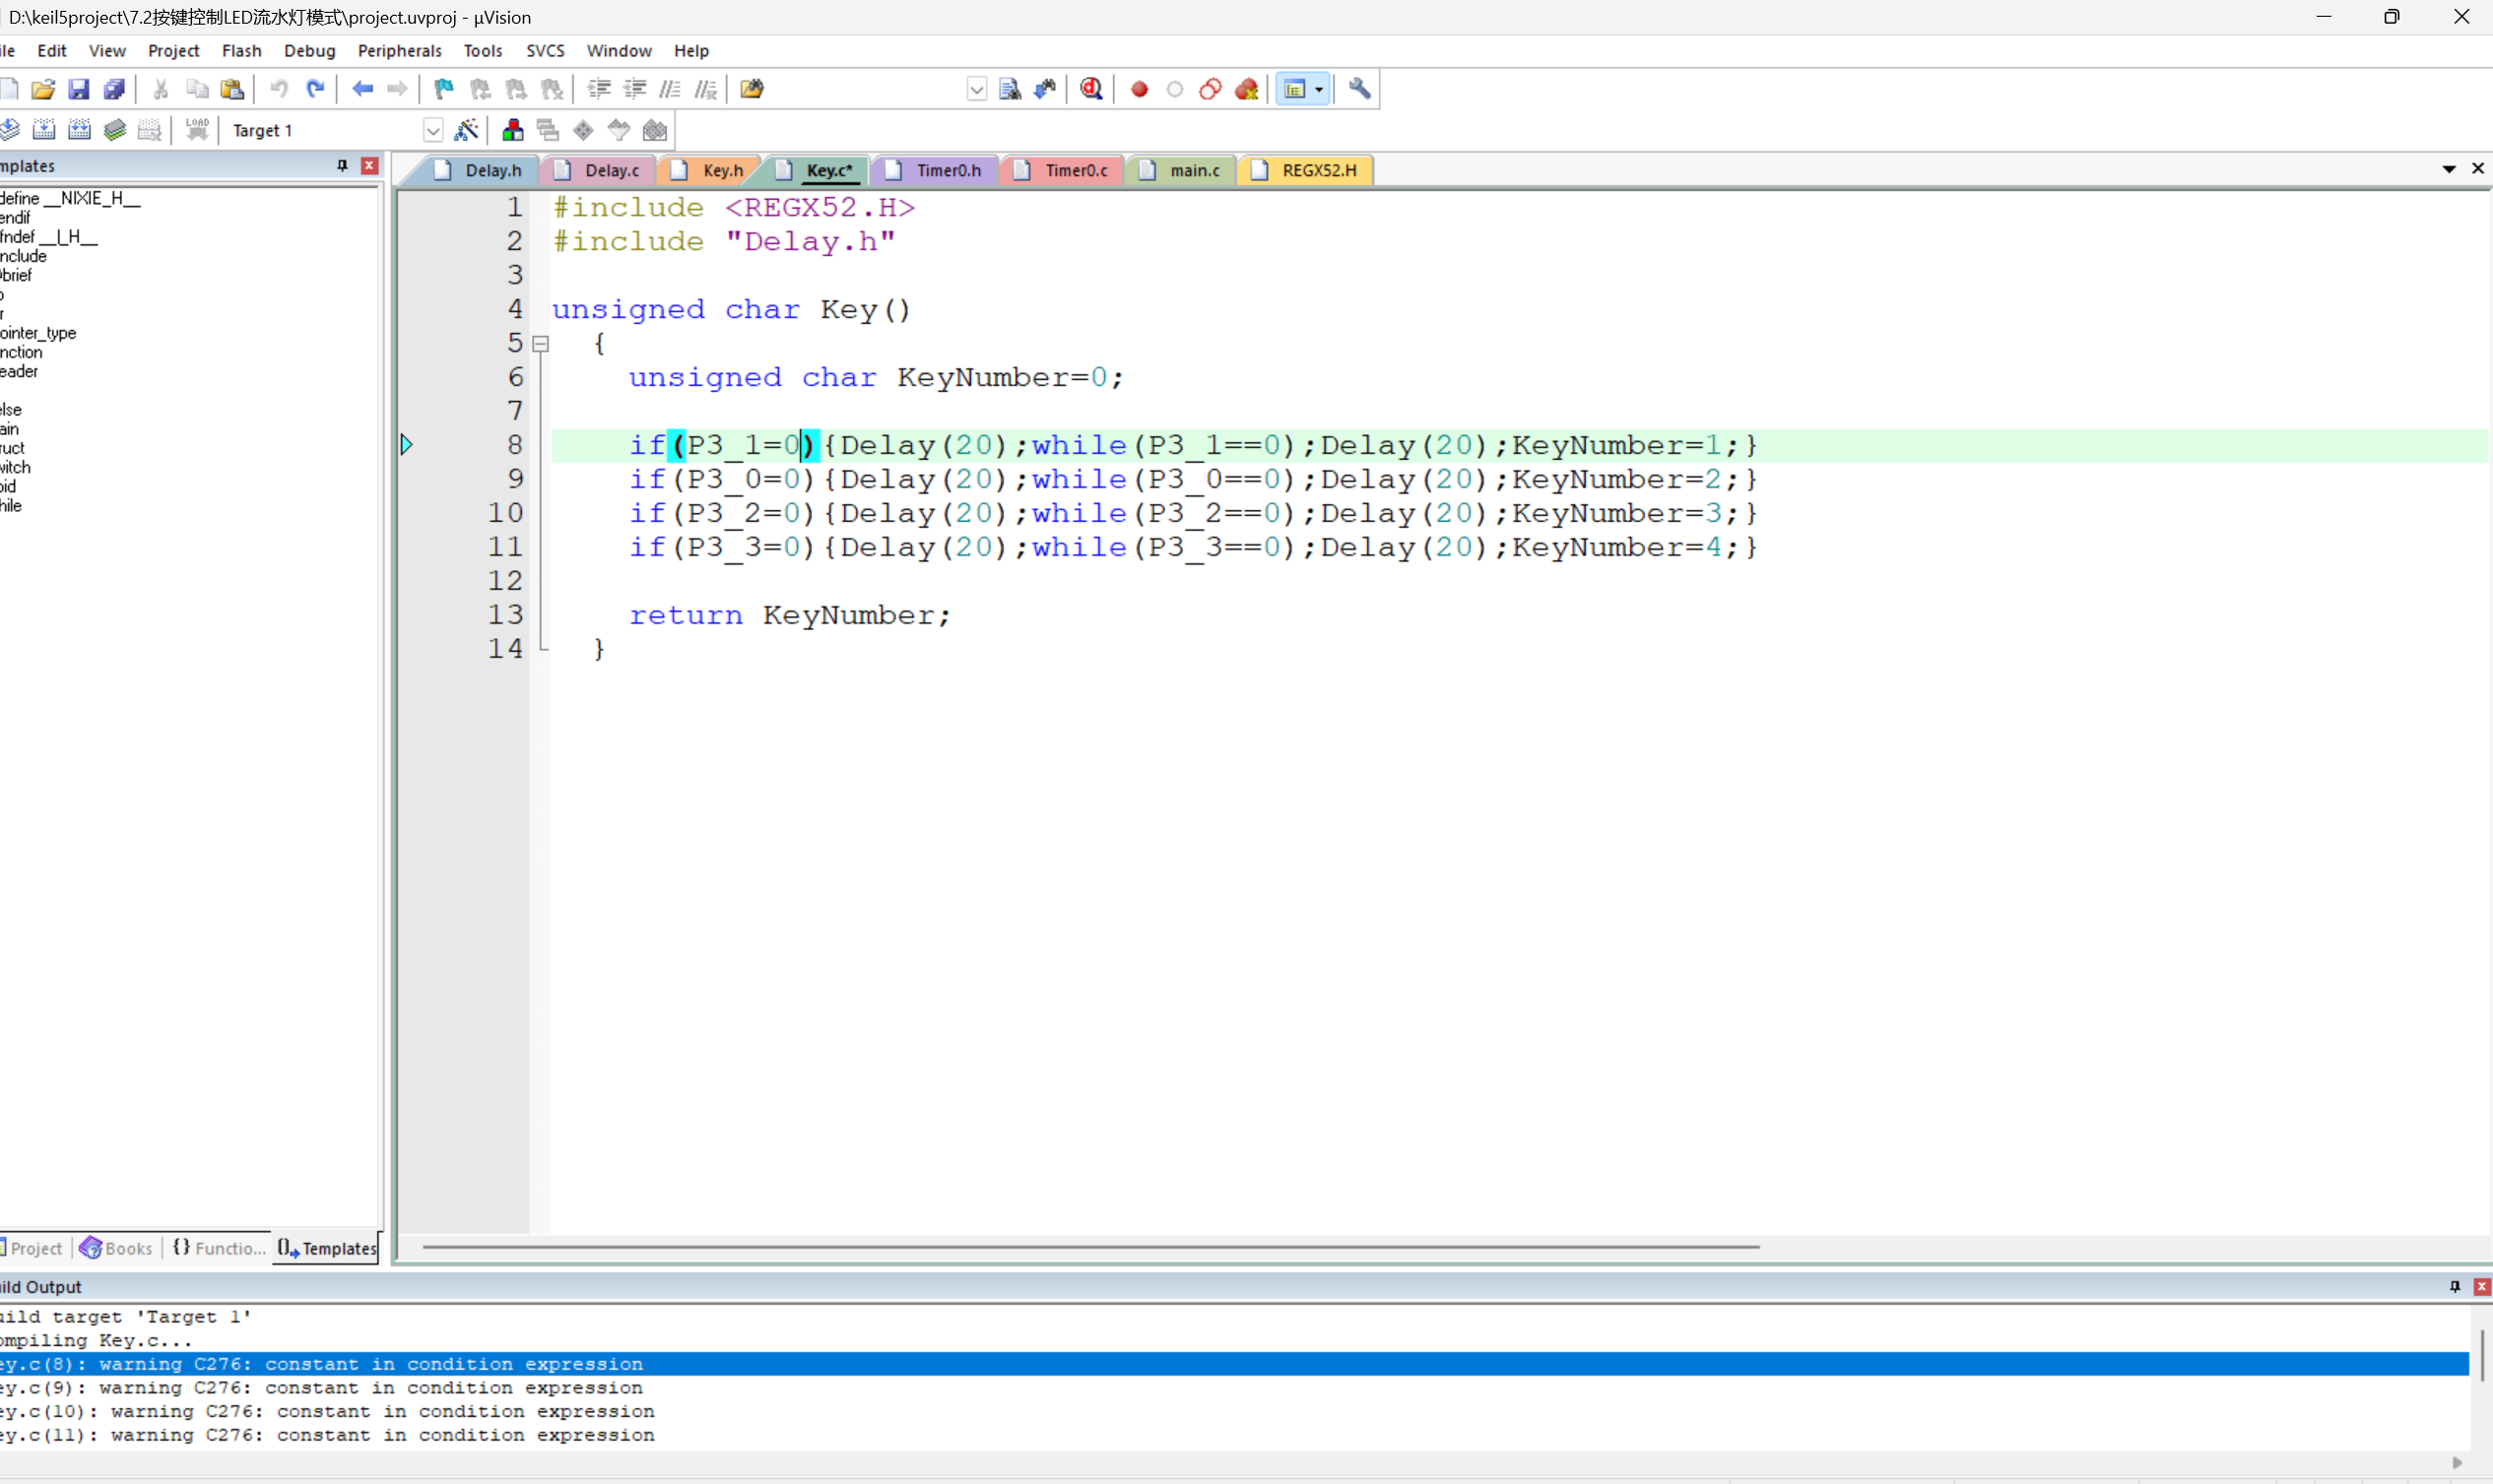Open the Configuration wrench icon
Viewport: 2493px width, 1484px height.
(1359, 89)
